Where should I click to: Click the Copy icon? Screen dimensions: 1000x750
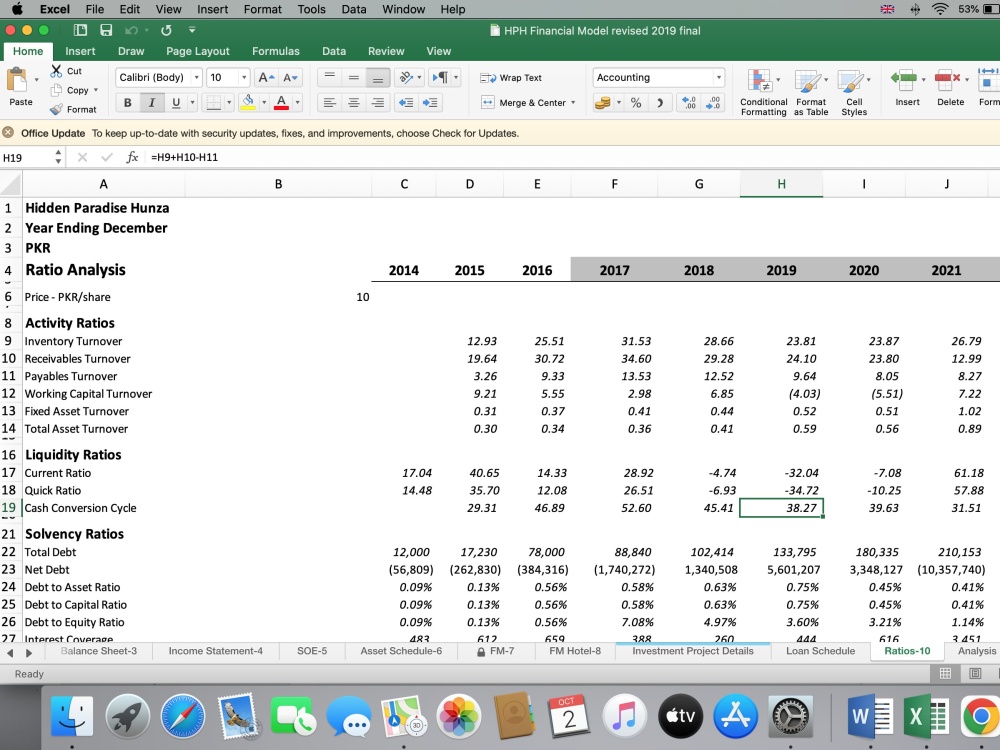57,90
